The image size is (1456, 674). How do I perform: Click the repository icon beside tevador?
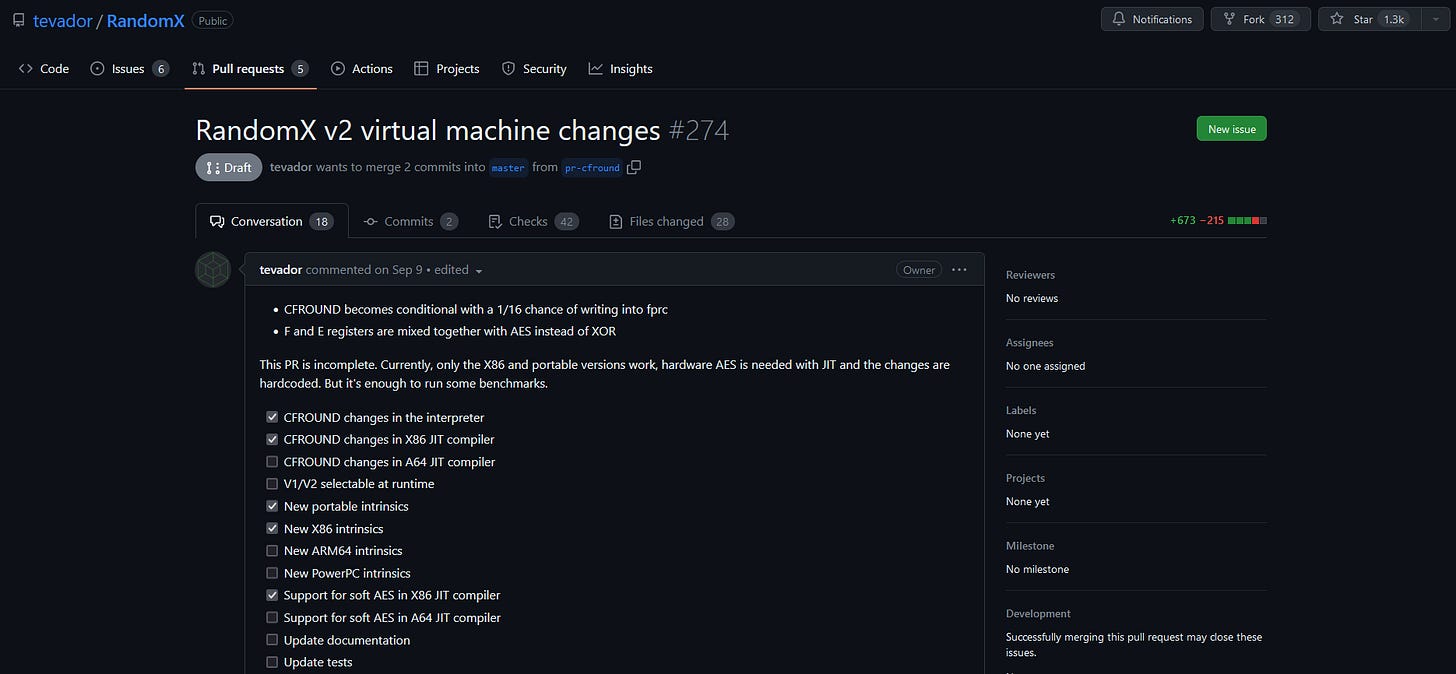[19, 20]
